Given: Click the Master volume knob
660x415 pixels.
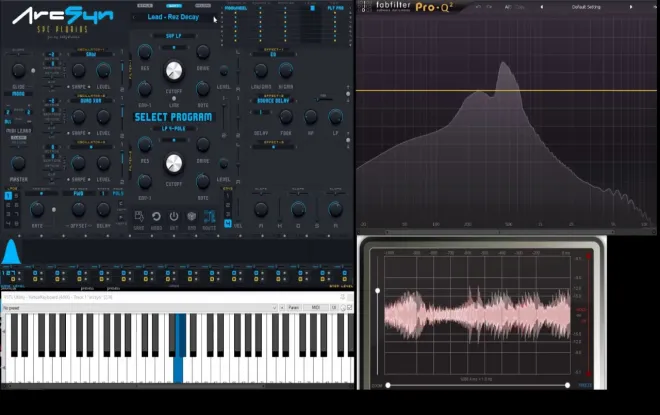Looking at the screenshot, I should pos(19,163).
